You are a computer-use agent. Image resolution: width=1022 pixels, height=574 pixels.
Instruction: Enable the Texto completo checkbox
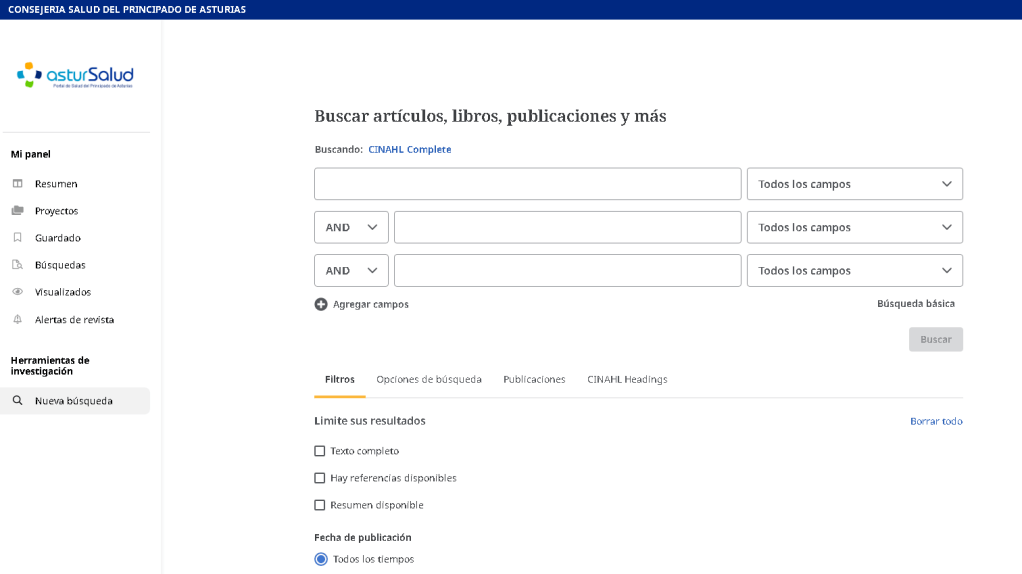[x=320, y=451]
